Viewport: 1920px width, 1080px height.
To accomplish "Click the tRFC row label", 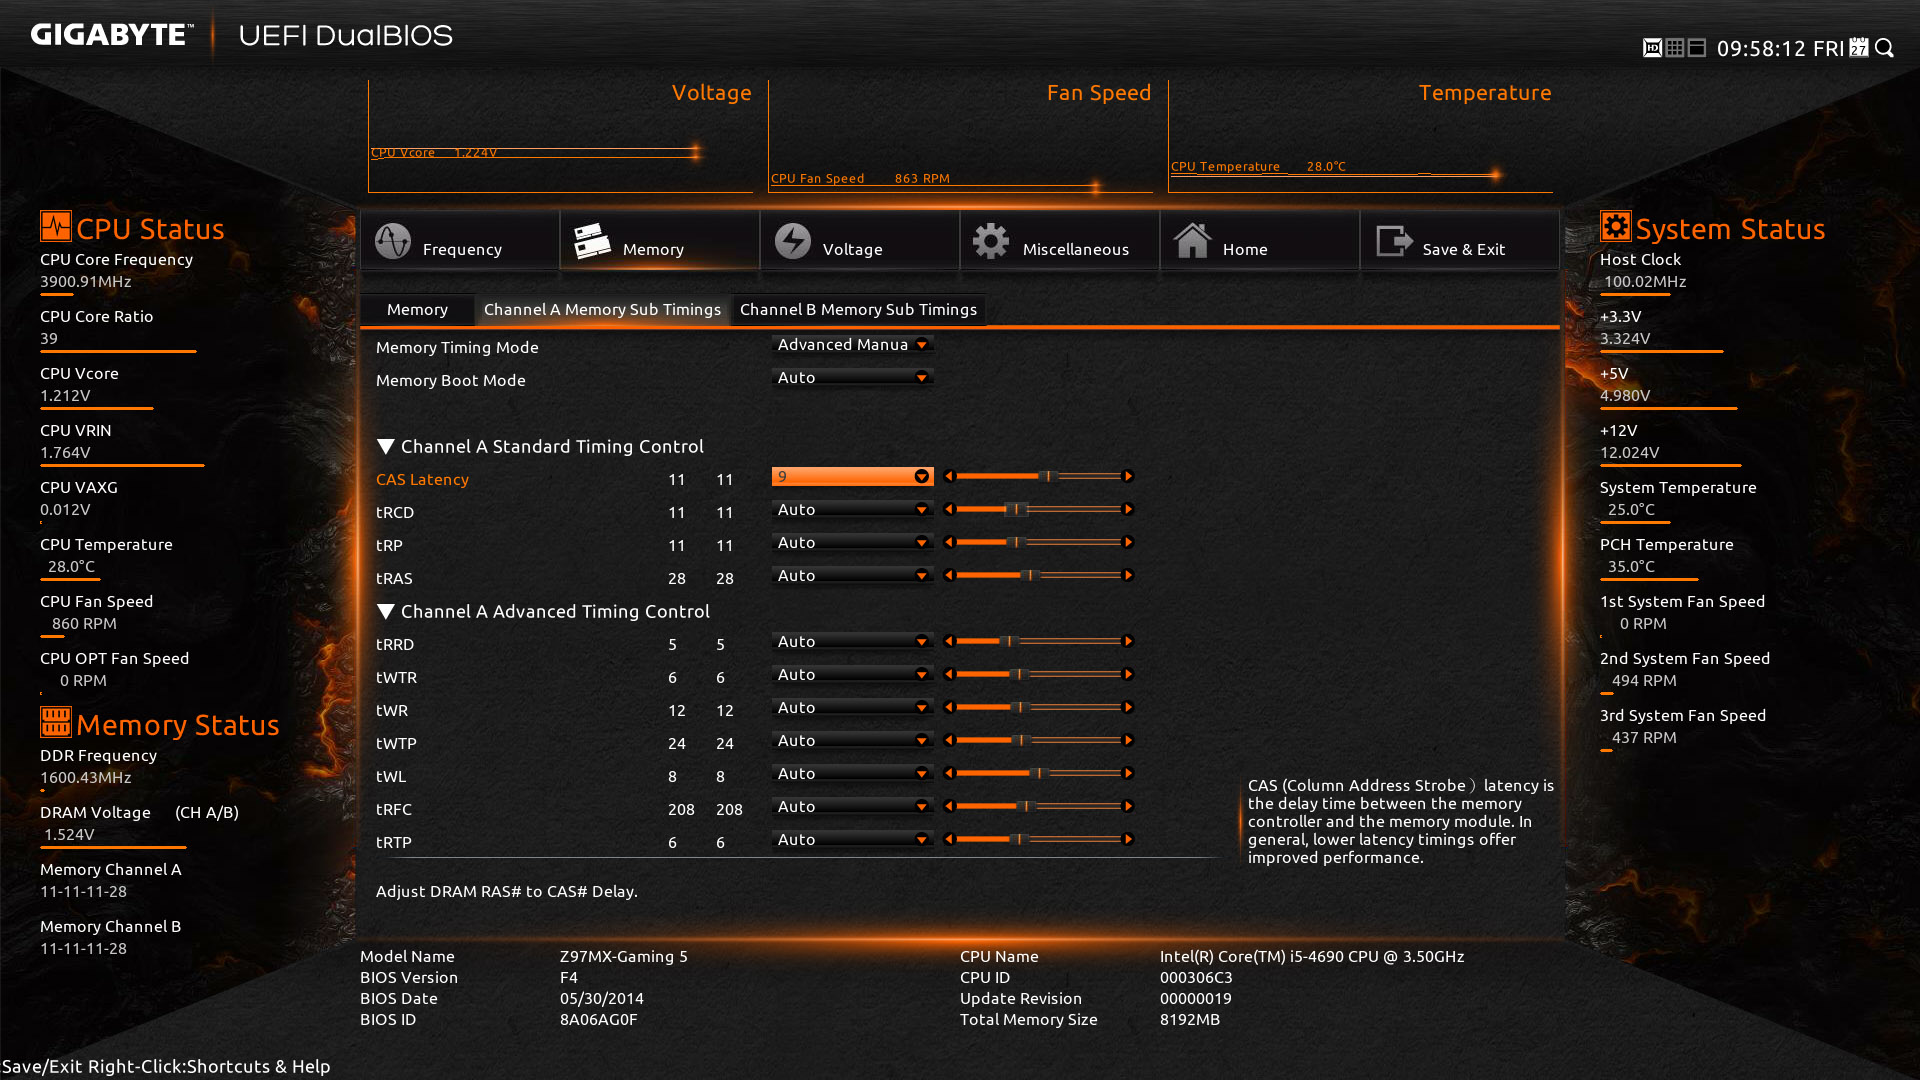I will (394, 810).
